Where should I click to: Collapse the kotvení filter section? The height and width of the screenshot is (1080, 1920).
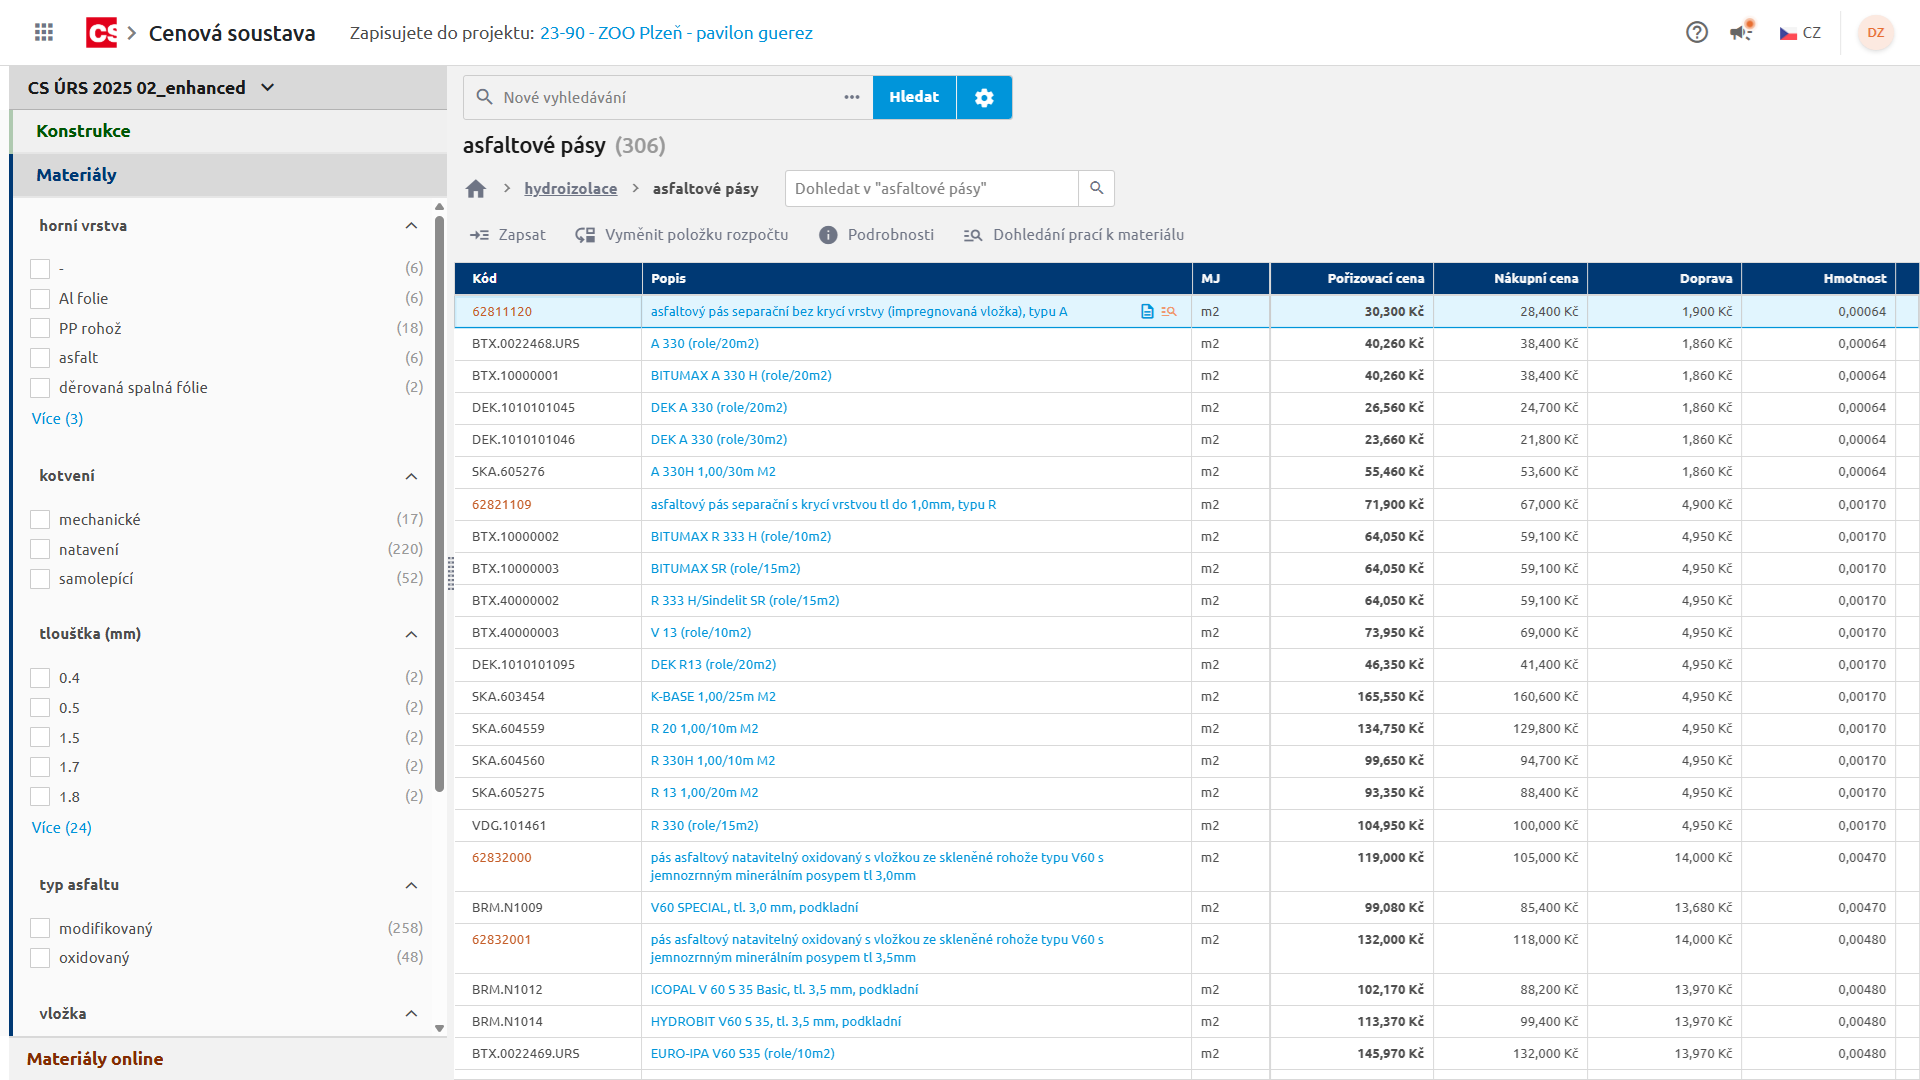point(411,476)
